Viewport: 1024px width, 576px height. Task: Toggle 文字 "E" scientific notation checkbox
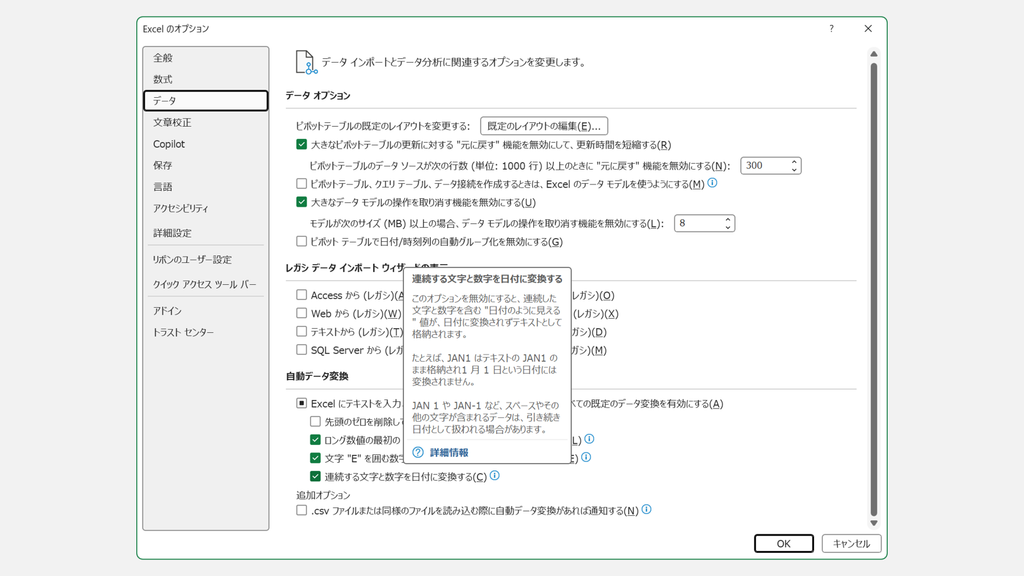[x=315, y=458]
